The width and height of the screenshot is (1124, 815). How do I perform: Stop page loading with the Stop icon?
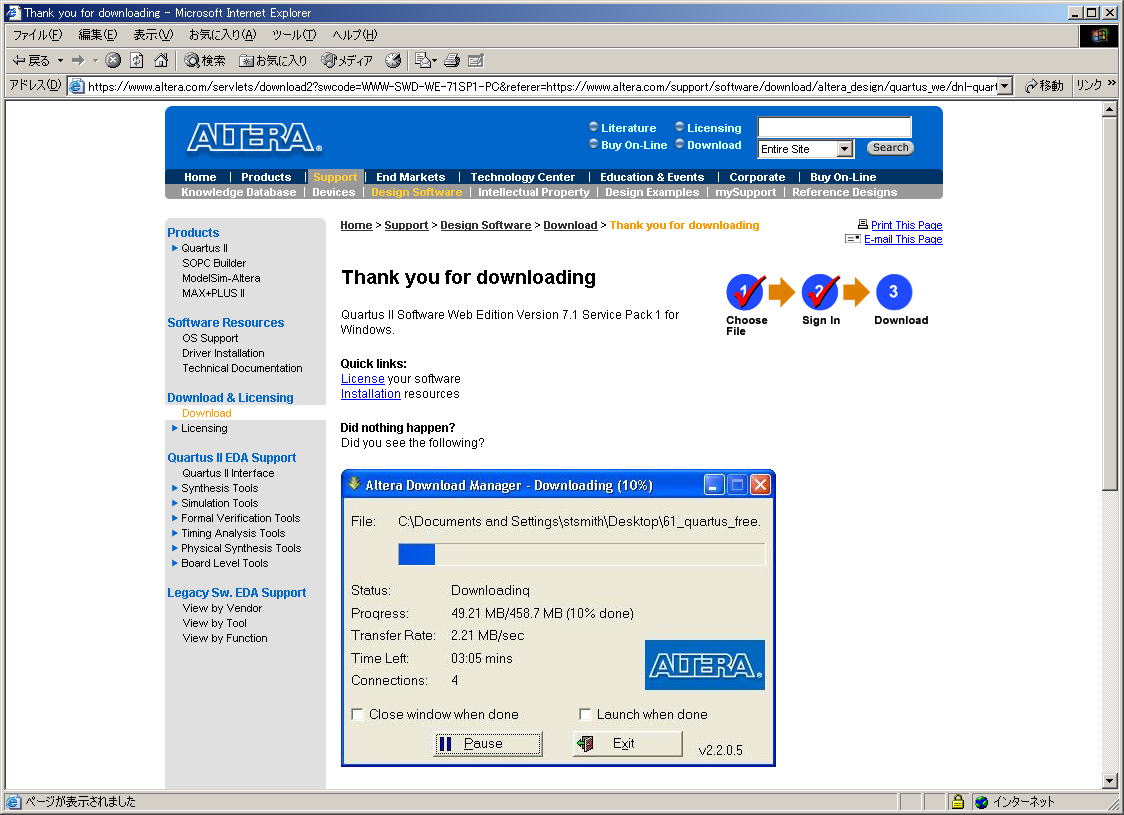(113, 60)
